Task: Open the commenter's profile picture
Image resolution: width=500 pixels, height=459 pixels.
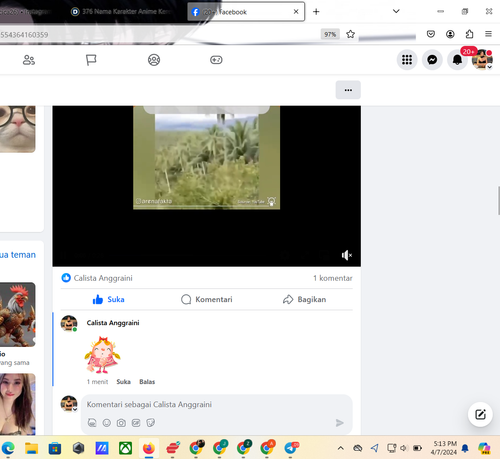Action: (x=69, y=323)
